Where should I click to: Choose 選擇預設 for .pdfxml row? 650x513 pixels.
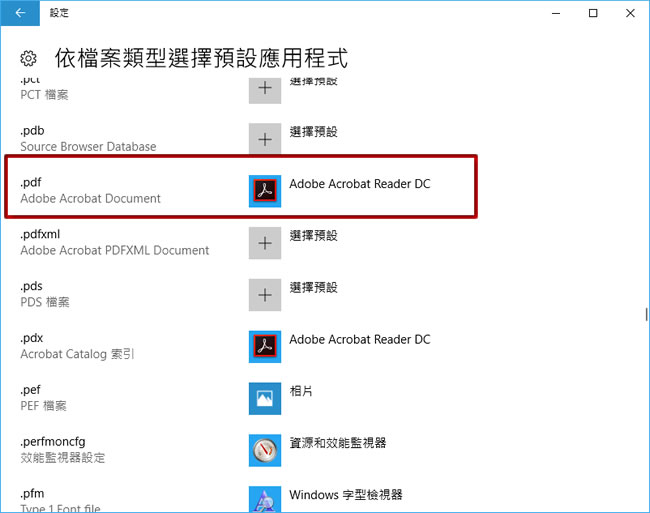pyautogui.click(x=313, y=235)
